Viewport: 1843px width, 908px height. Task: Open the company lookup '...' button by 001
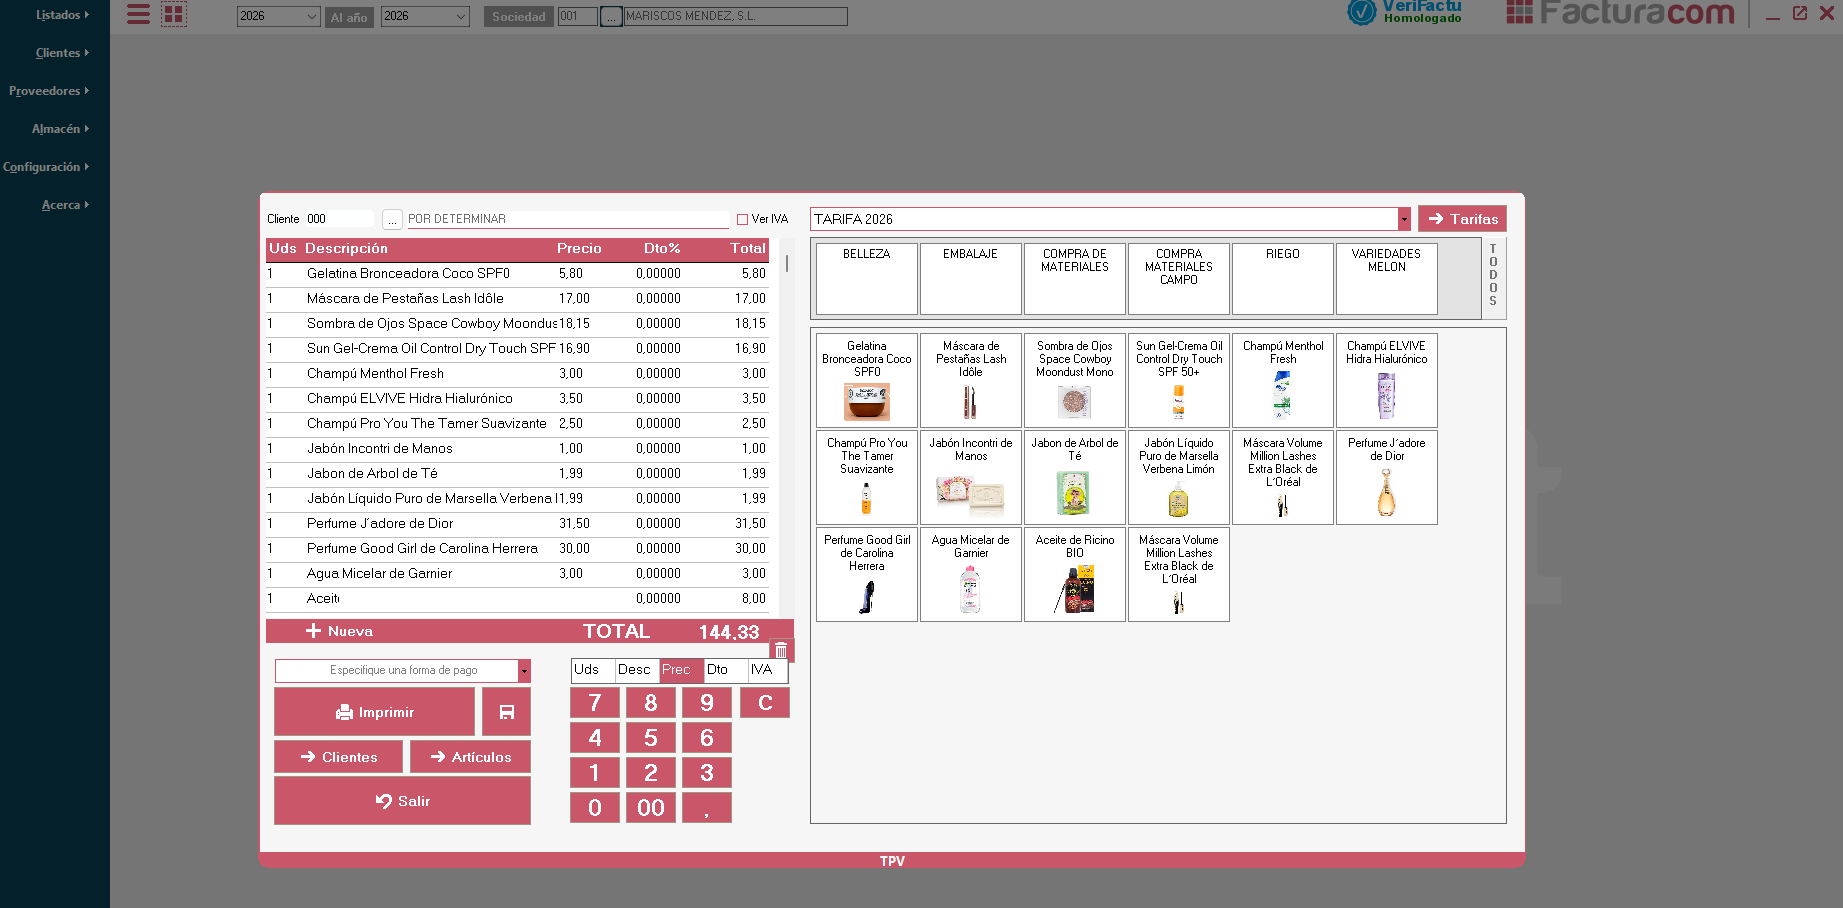[611, 17]
